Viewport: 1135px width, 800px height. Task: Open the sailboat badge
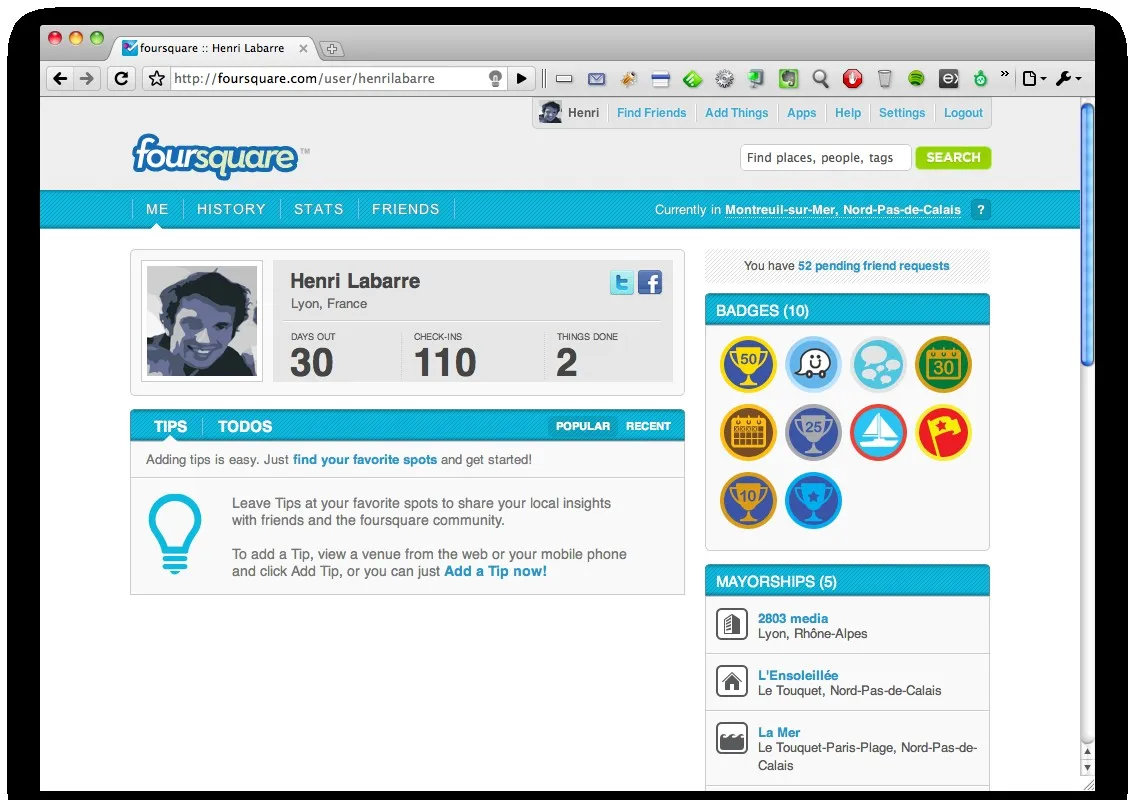tap(878, 432)
